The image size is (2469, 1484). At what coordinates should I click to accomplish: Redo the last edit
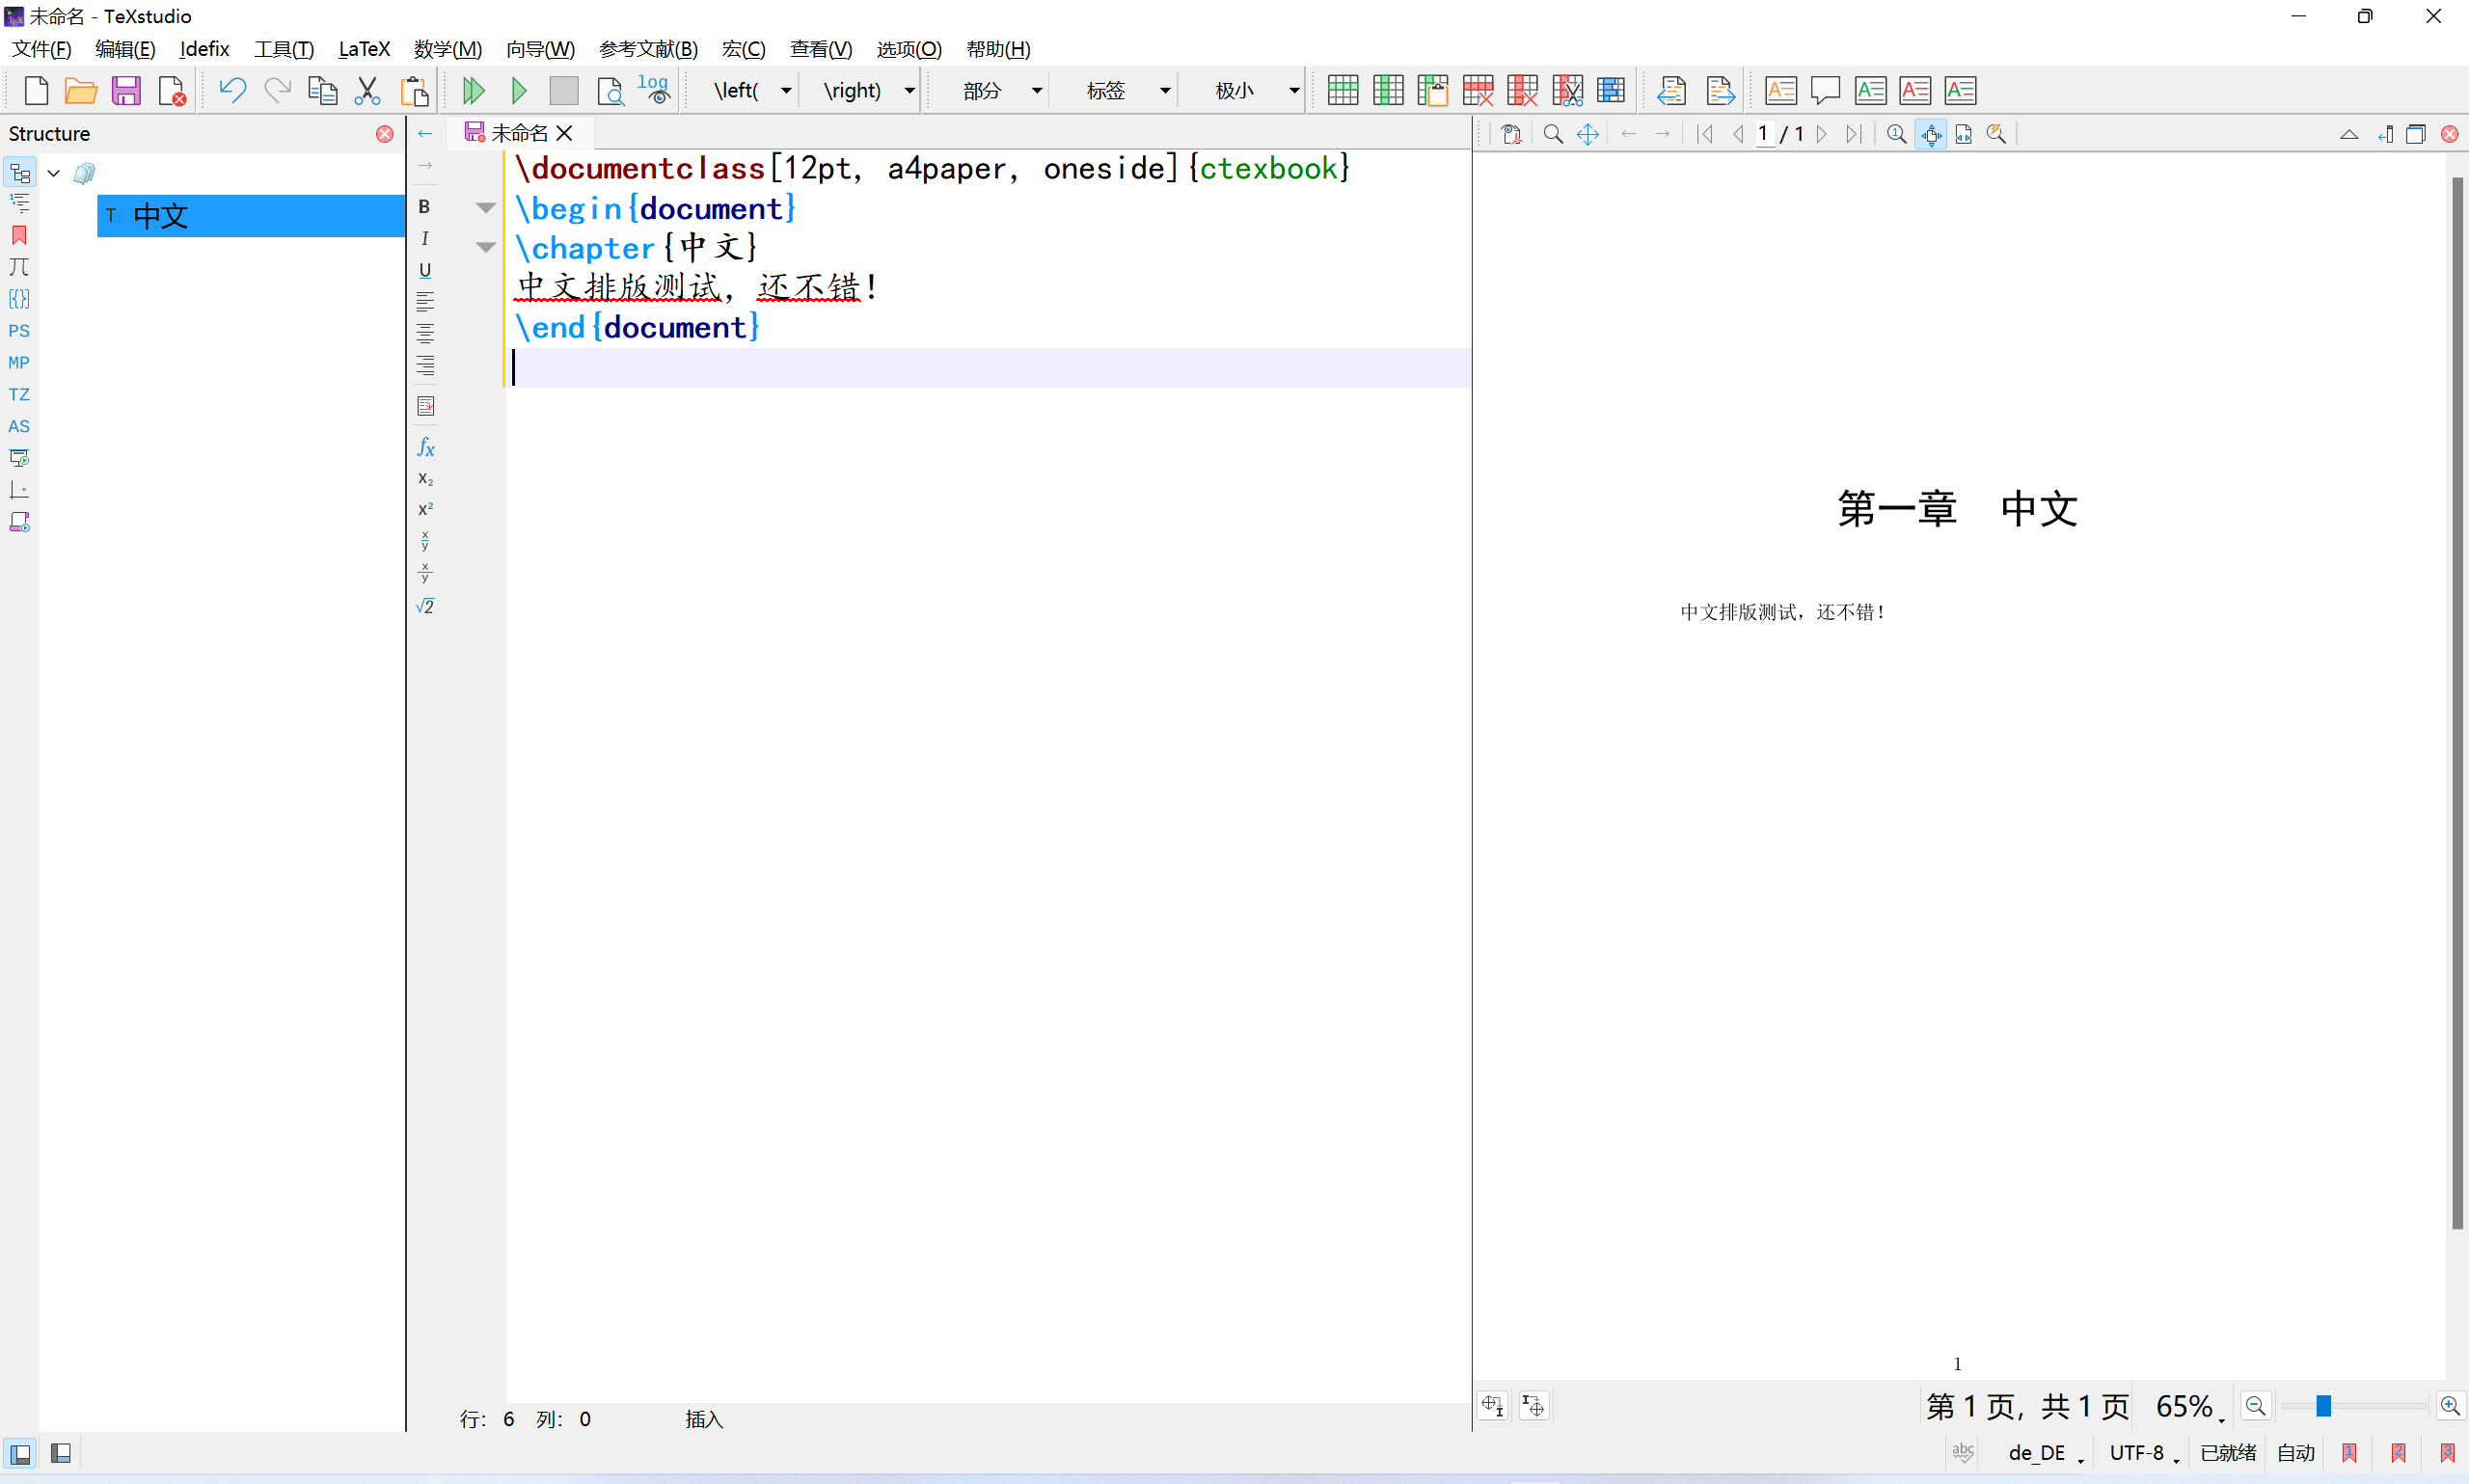tap(277, 90)
